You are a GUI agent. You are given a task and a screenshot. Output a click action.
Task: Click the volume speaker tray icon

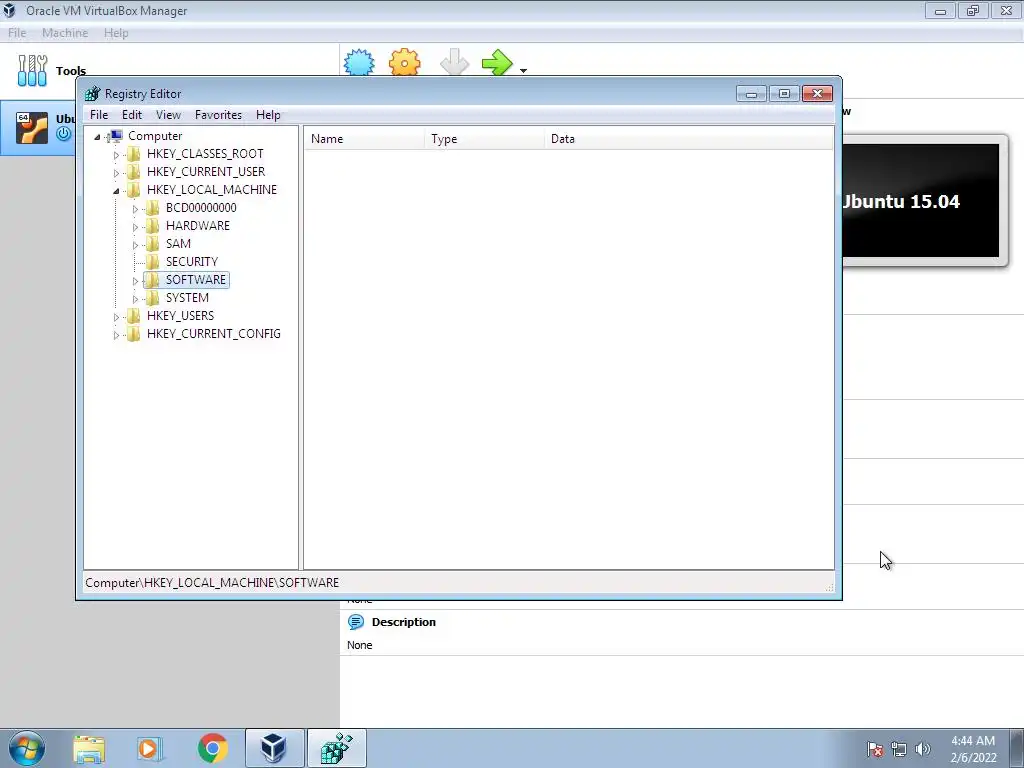(x=923, y=749)
